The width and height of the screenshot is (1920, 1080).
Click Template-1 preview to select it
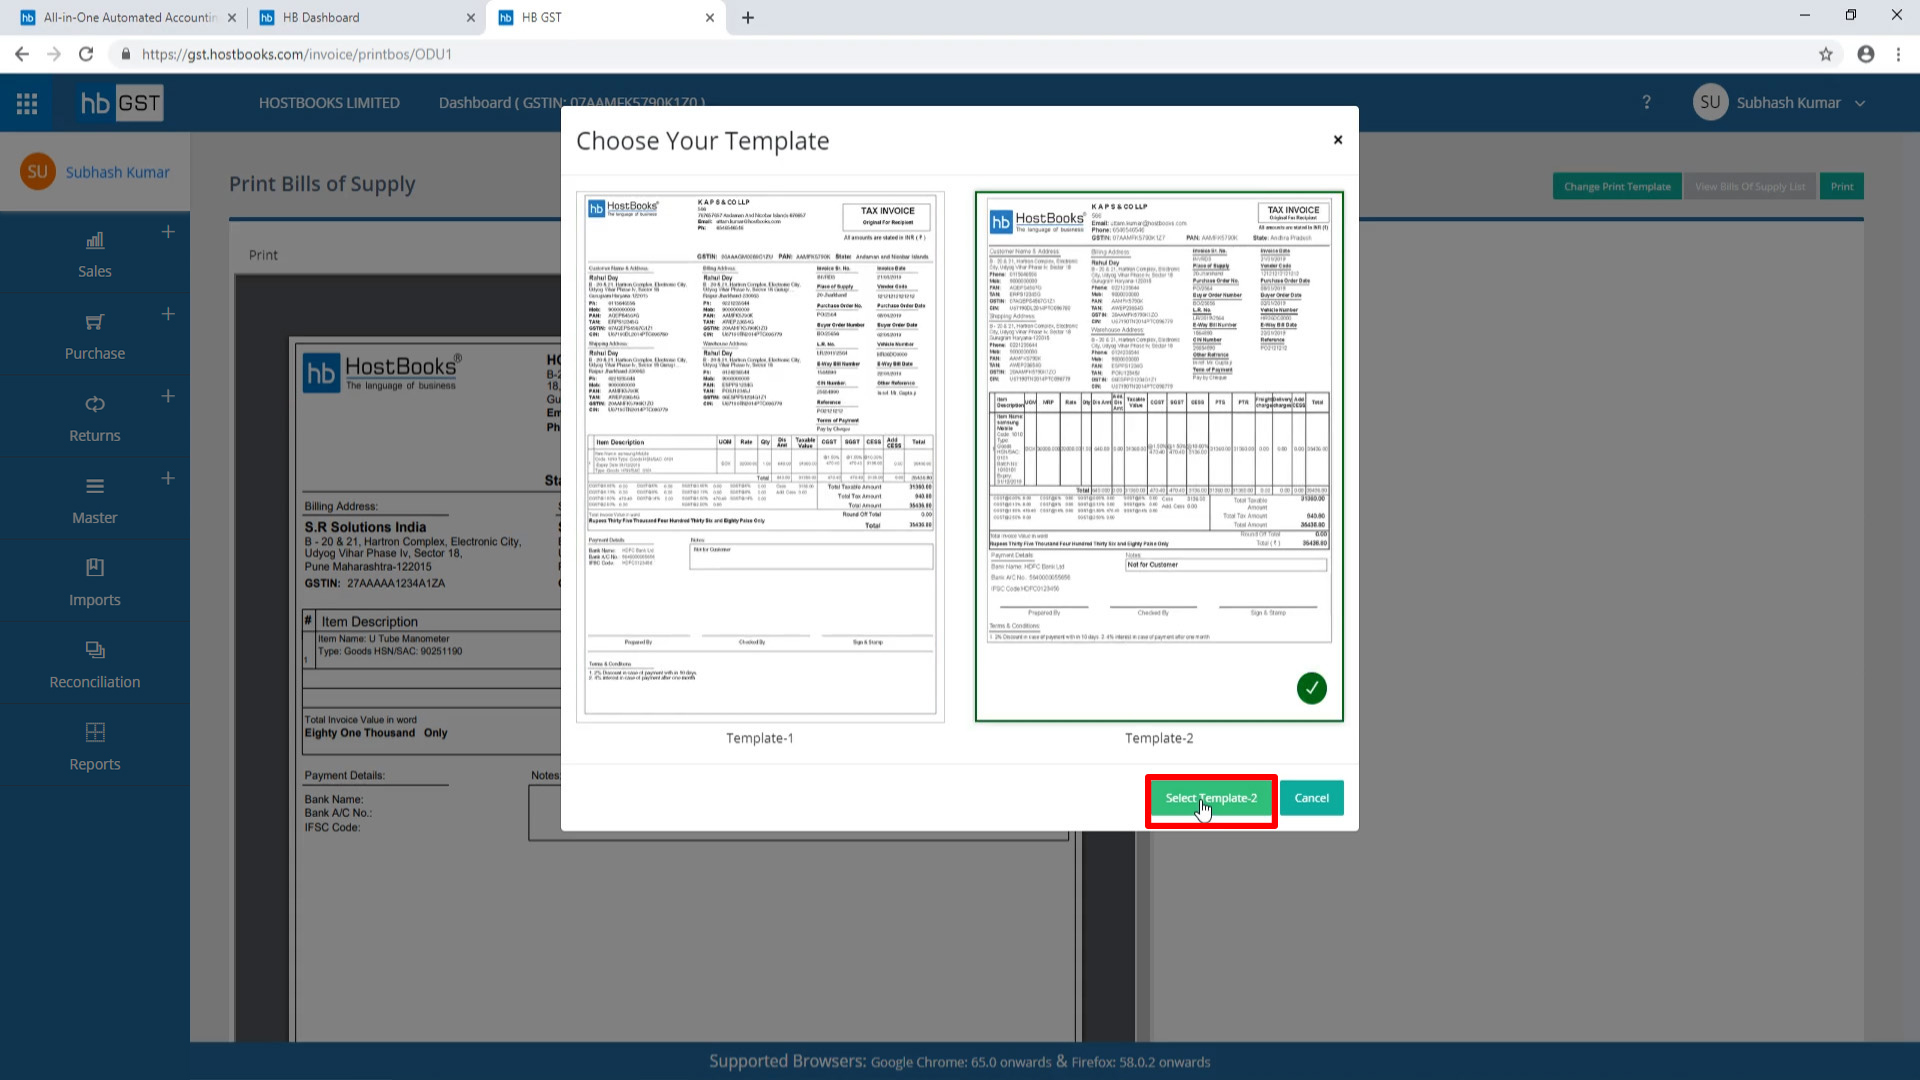click(761, 456)
